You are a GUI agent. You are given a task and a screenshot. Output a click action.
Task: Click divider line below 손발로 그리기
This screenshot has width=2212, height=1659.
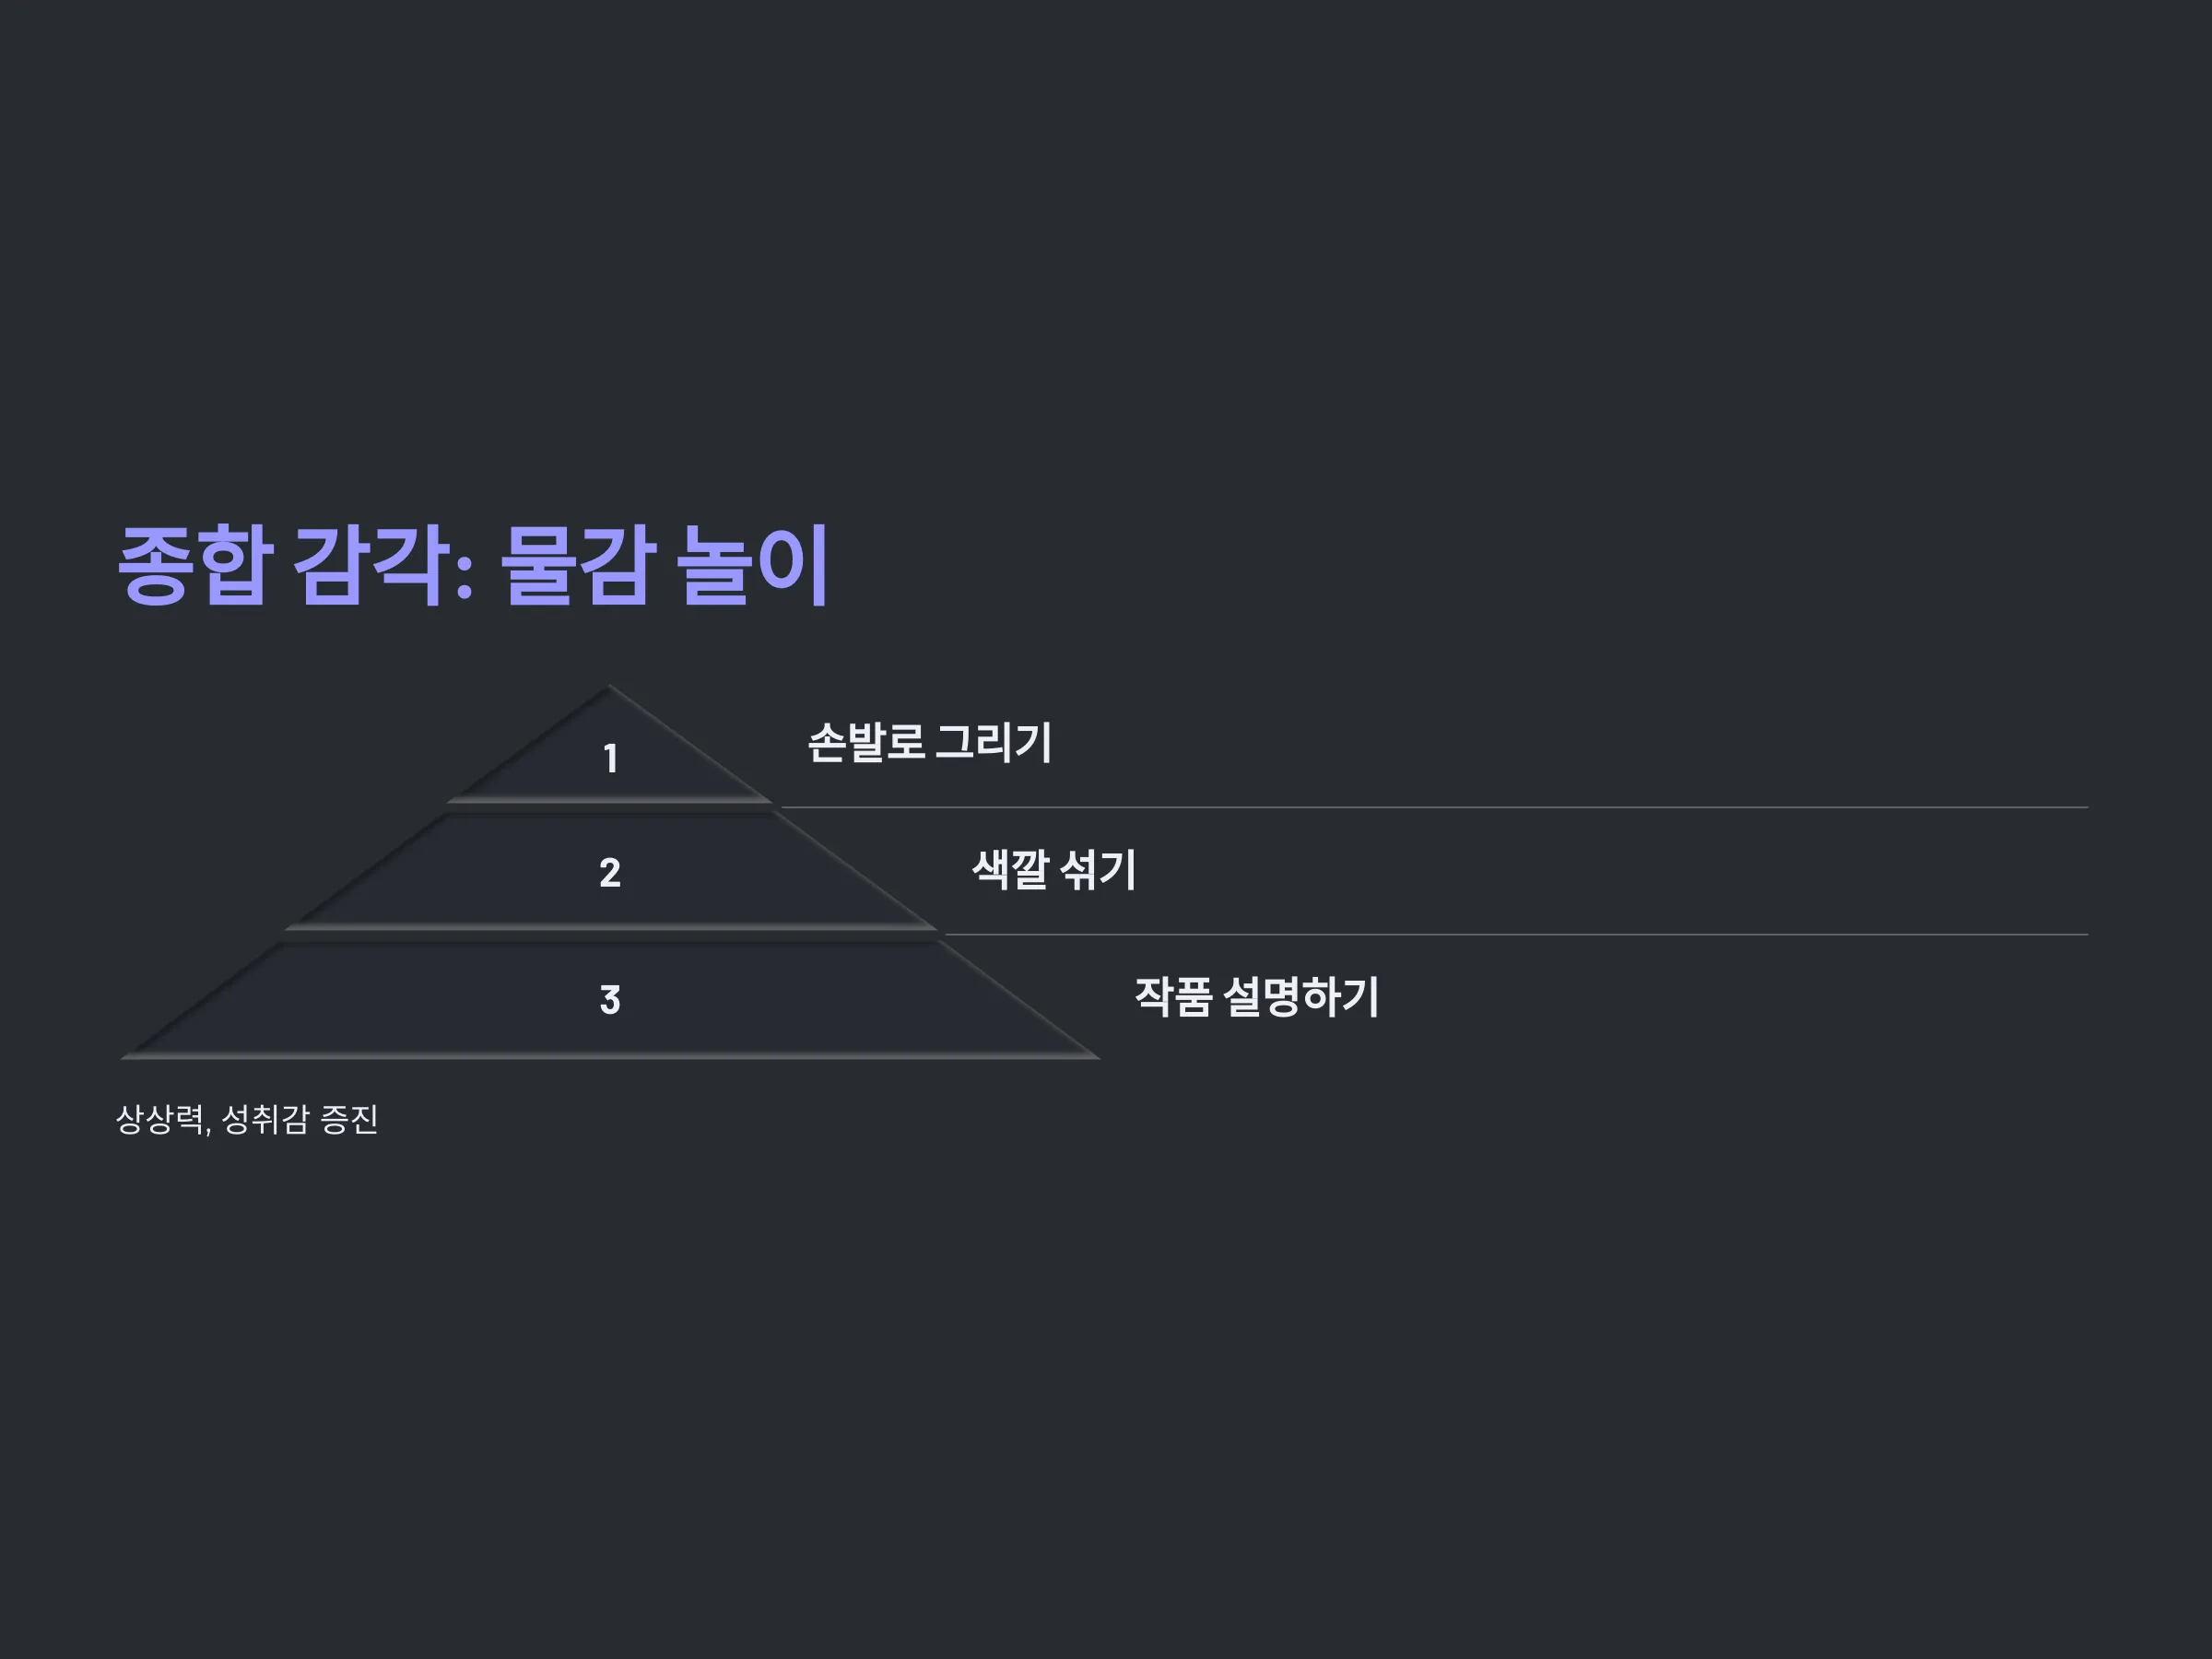pos(1434,807)
